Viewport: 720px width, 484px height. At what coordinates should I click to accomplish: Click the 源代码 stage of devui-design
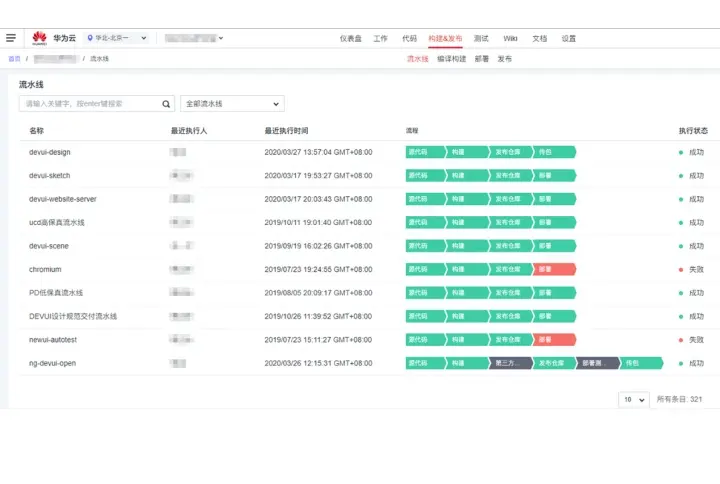[425, 152]
